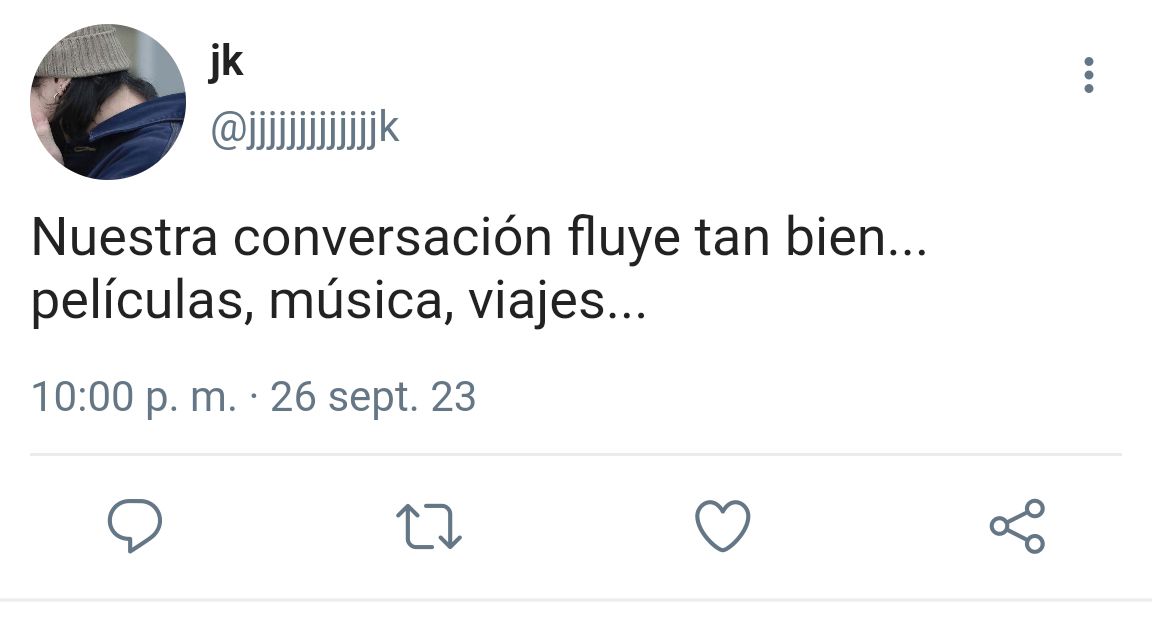View jk's profile picture
Image resolution: width=1152 pixels, height=618 pixels.
108,101
